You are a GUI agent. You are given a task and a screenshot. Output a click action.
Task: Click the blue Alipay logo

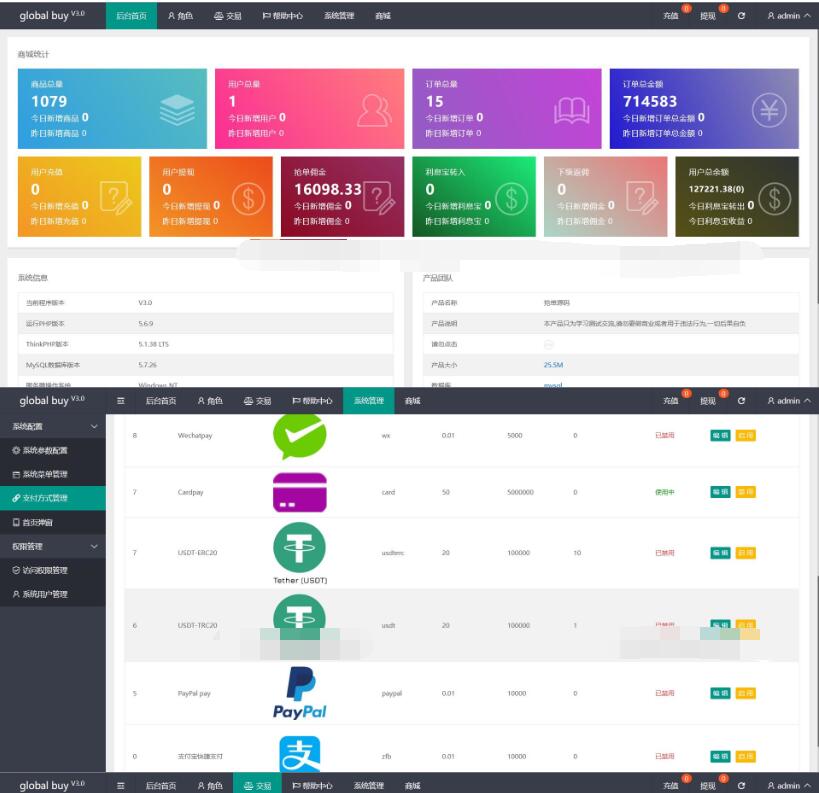coord(299,756)
